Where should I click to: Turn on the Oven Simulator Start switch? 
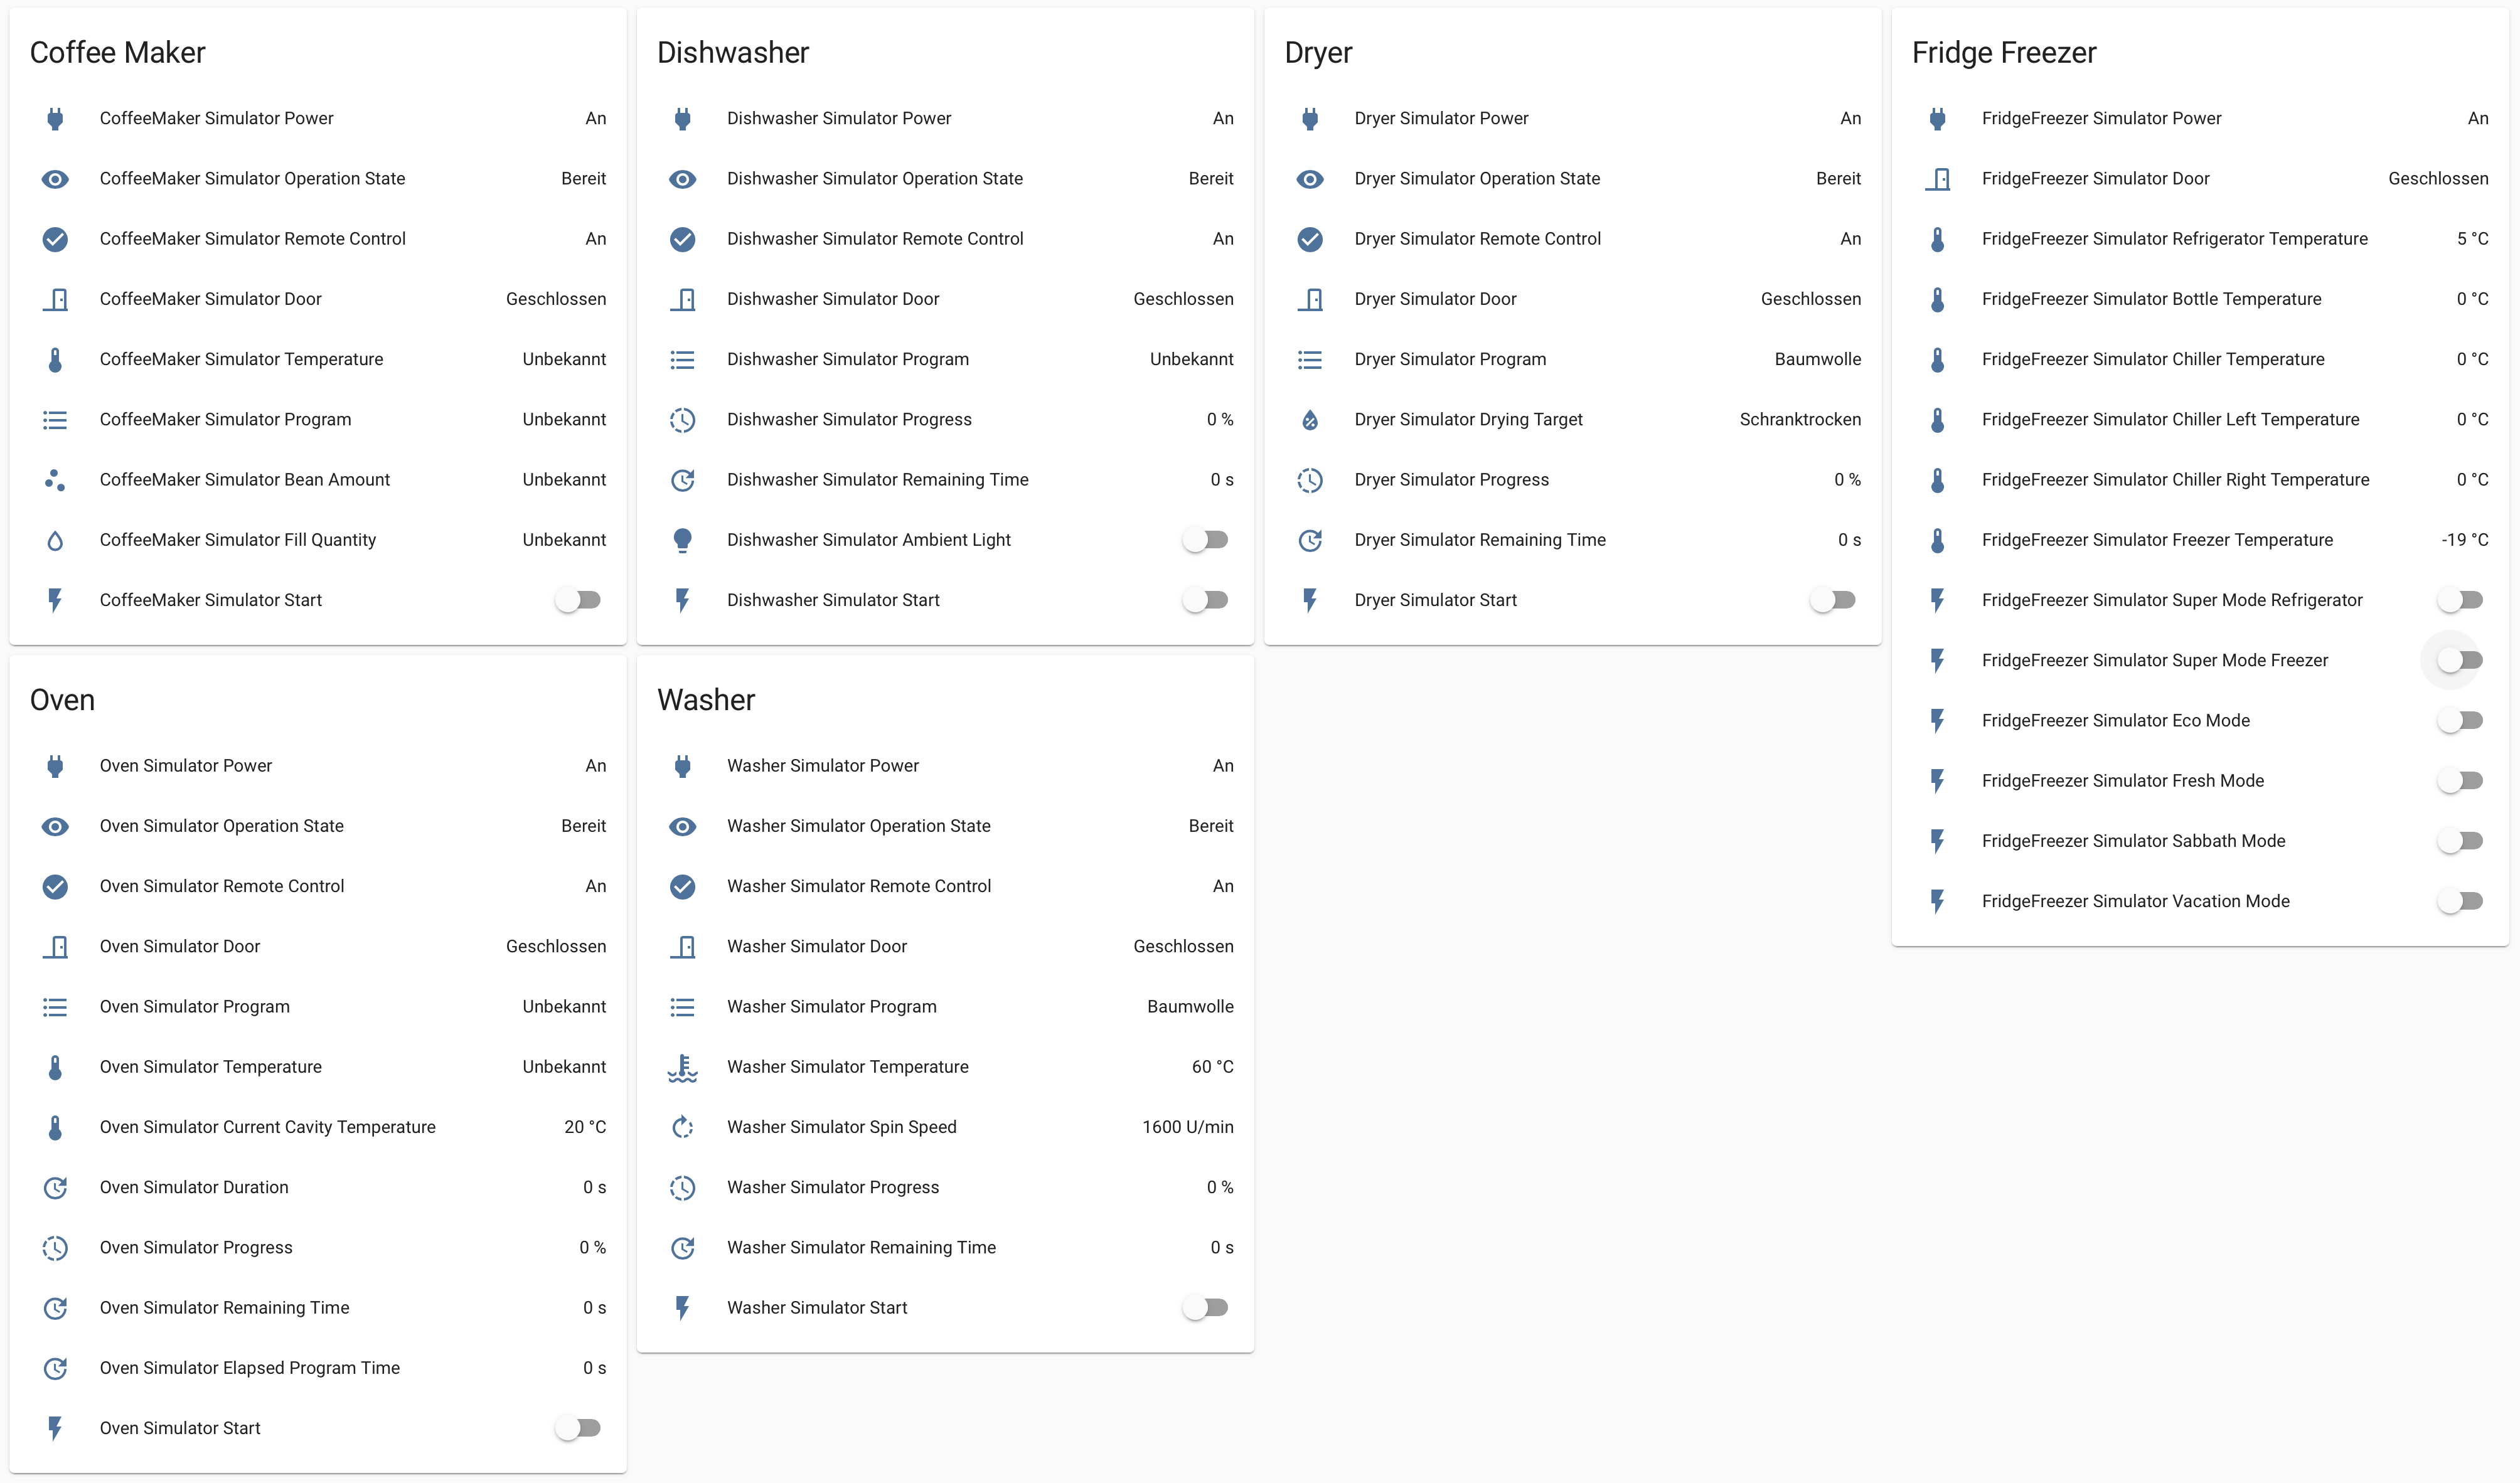pos(578,1428)
